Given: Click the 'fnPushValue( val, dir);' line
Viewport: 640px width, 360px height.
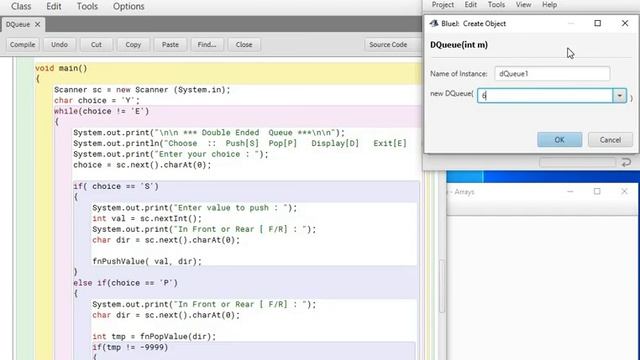Looking at the screenshot, I should point(147,261).
